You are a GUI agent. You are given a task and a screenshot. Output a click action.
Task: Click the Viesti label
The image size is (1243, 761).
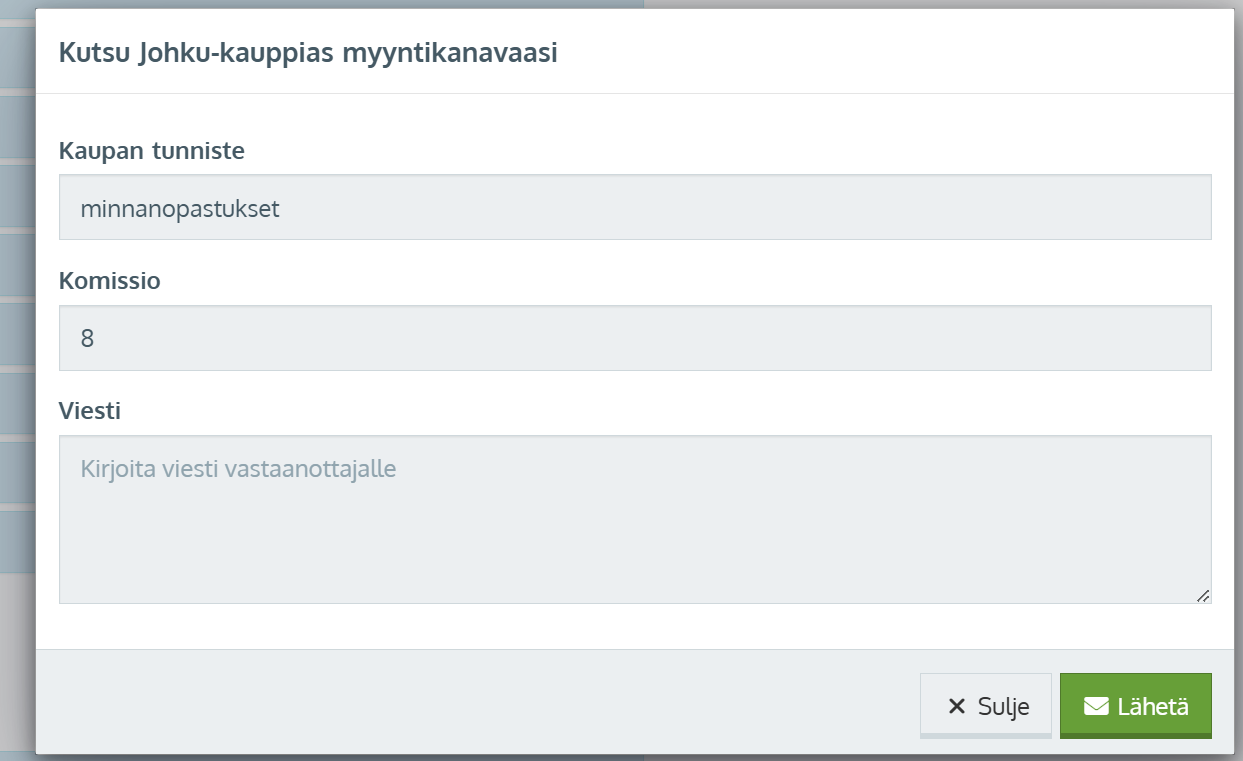click(90, 411)
